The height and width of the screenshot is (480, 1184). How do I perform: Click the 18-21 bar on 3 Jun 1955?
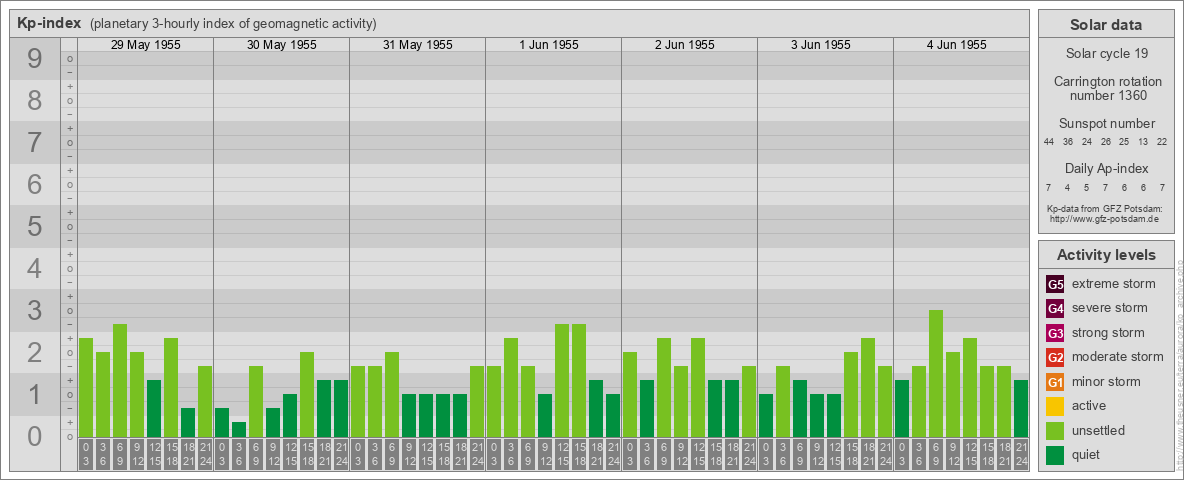click(x=868, y=387)
